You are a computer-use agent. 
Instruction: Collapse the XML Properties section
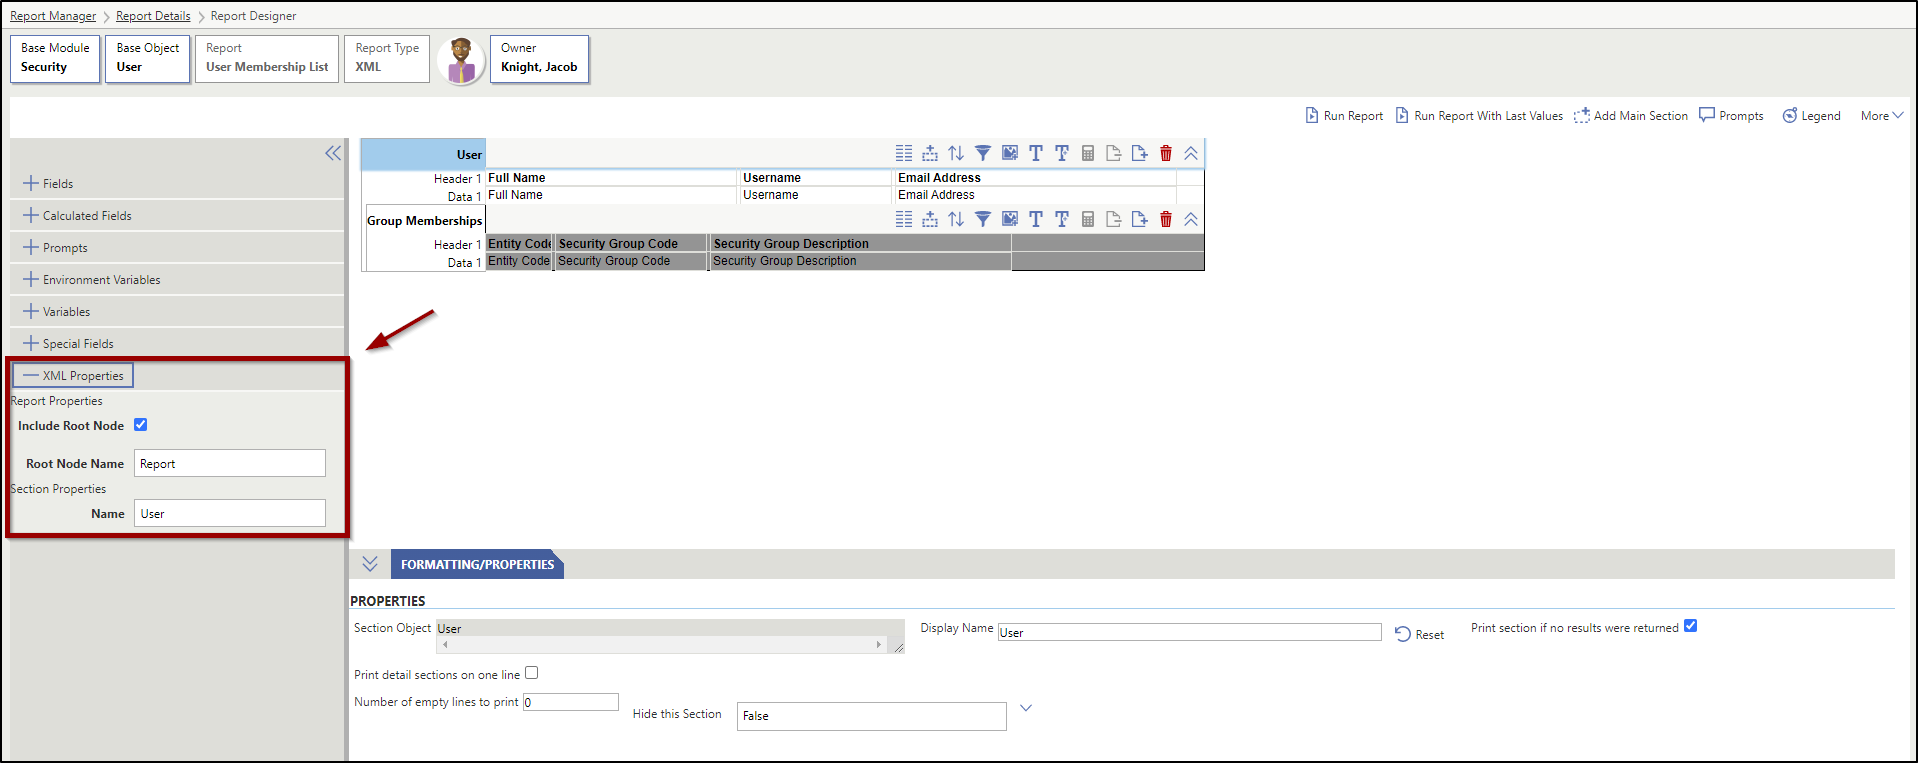pyautogui.click(x=73, y=376)
